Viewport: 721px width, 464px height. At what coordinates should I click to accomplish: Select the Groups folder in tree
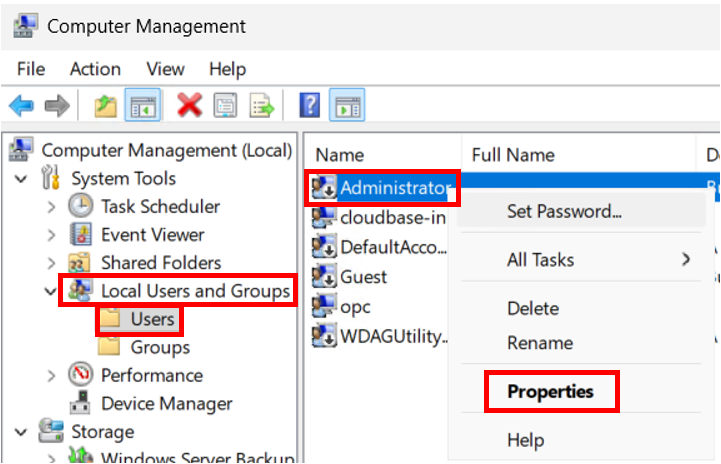159,347
